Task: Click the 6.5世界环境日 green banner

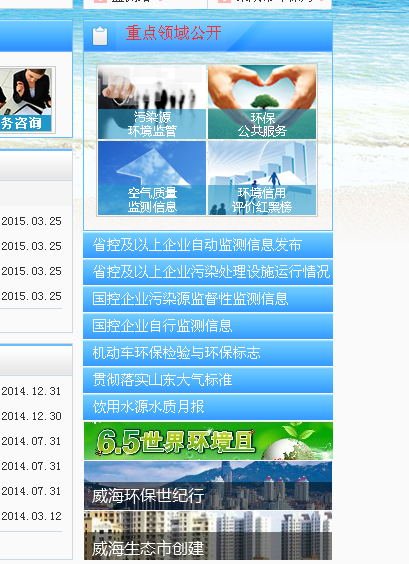Action: click(208, 441)
